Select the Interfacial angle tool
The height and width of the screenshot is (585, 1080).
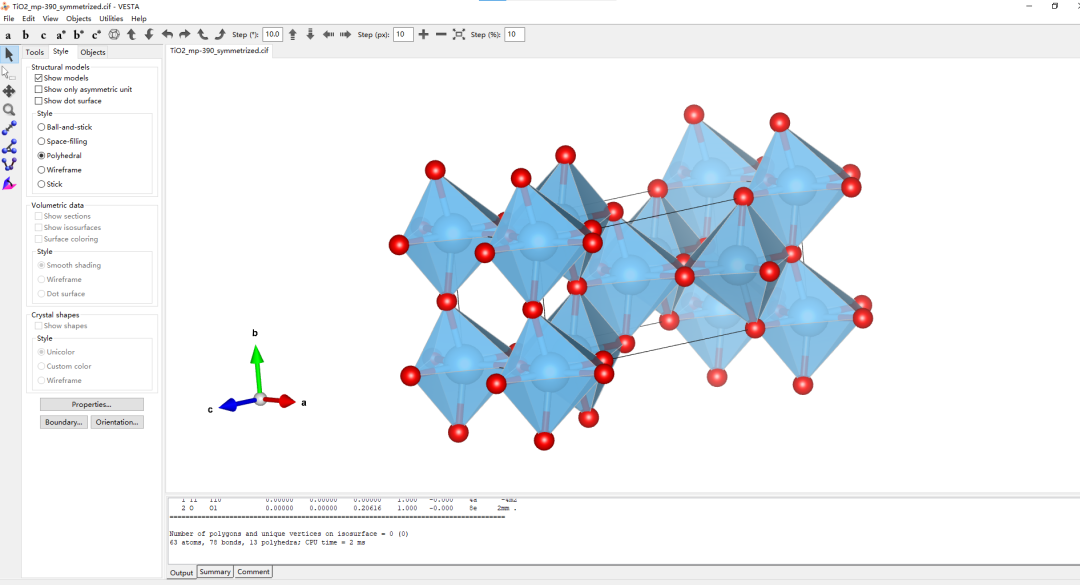pos(9,183)
